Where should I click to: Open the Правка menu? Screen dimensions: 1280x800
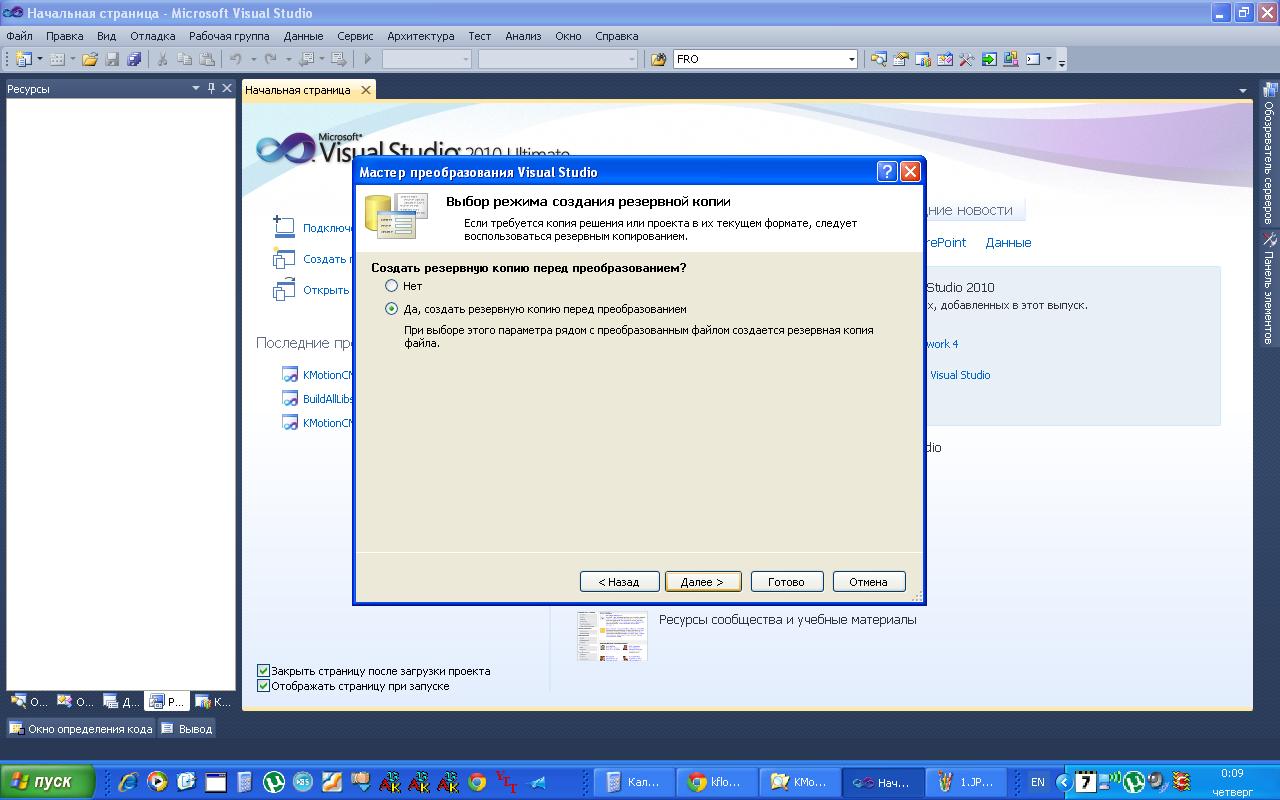64,36
